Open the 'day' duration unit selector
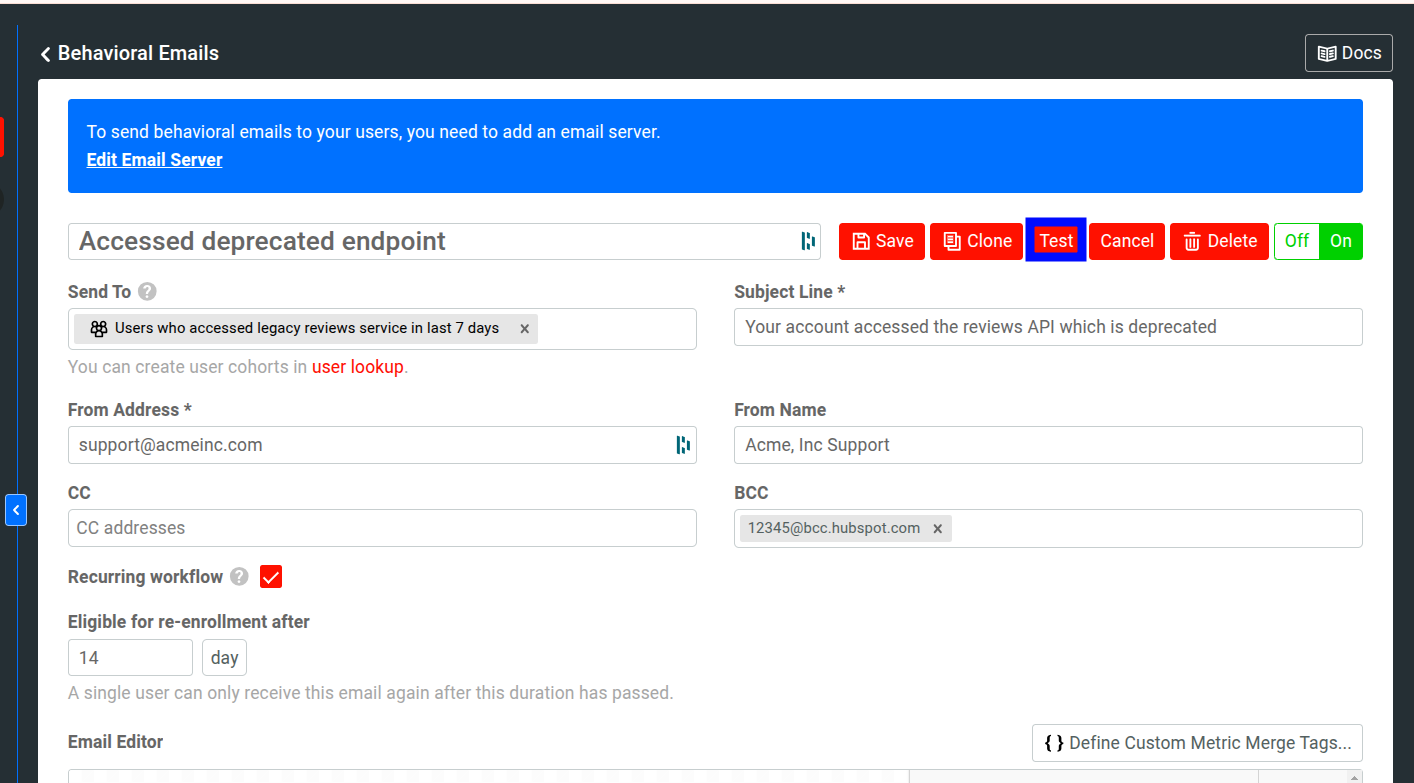This screenshot has width=1414, height=783. 224,657
